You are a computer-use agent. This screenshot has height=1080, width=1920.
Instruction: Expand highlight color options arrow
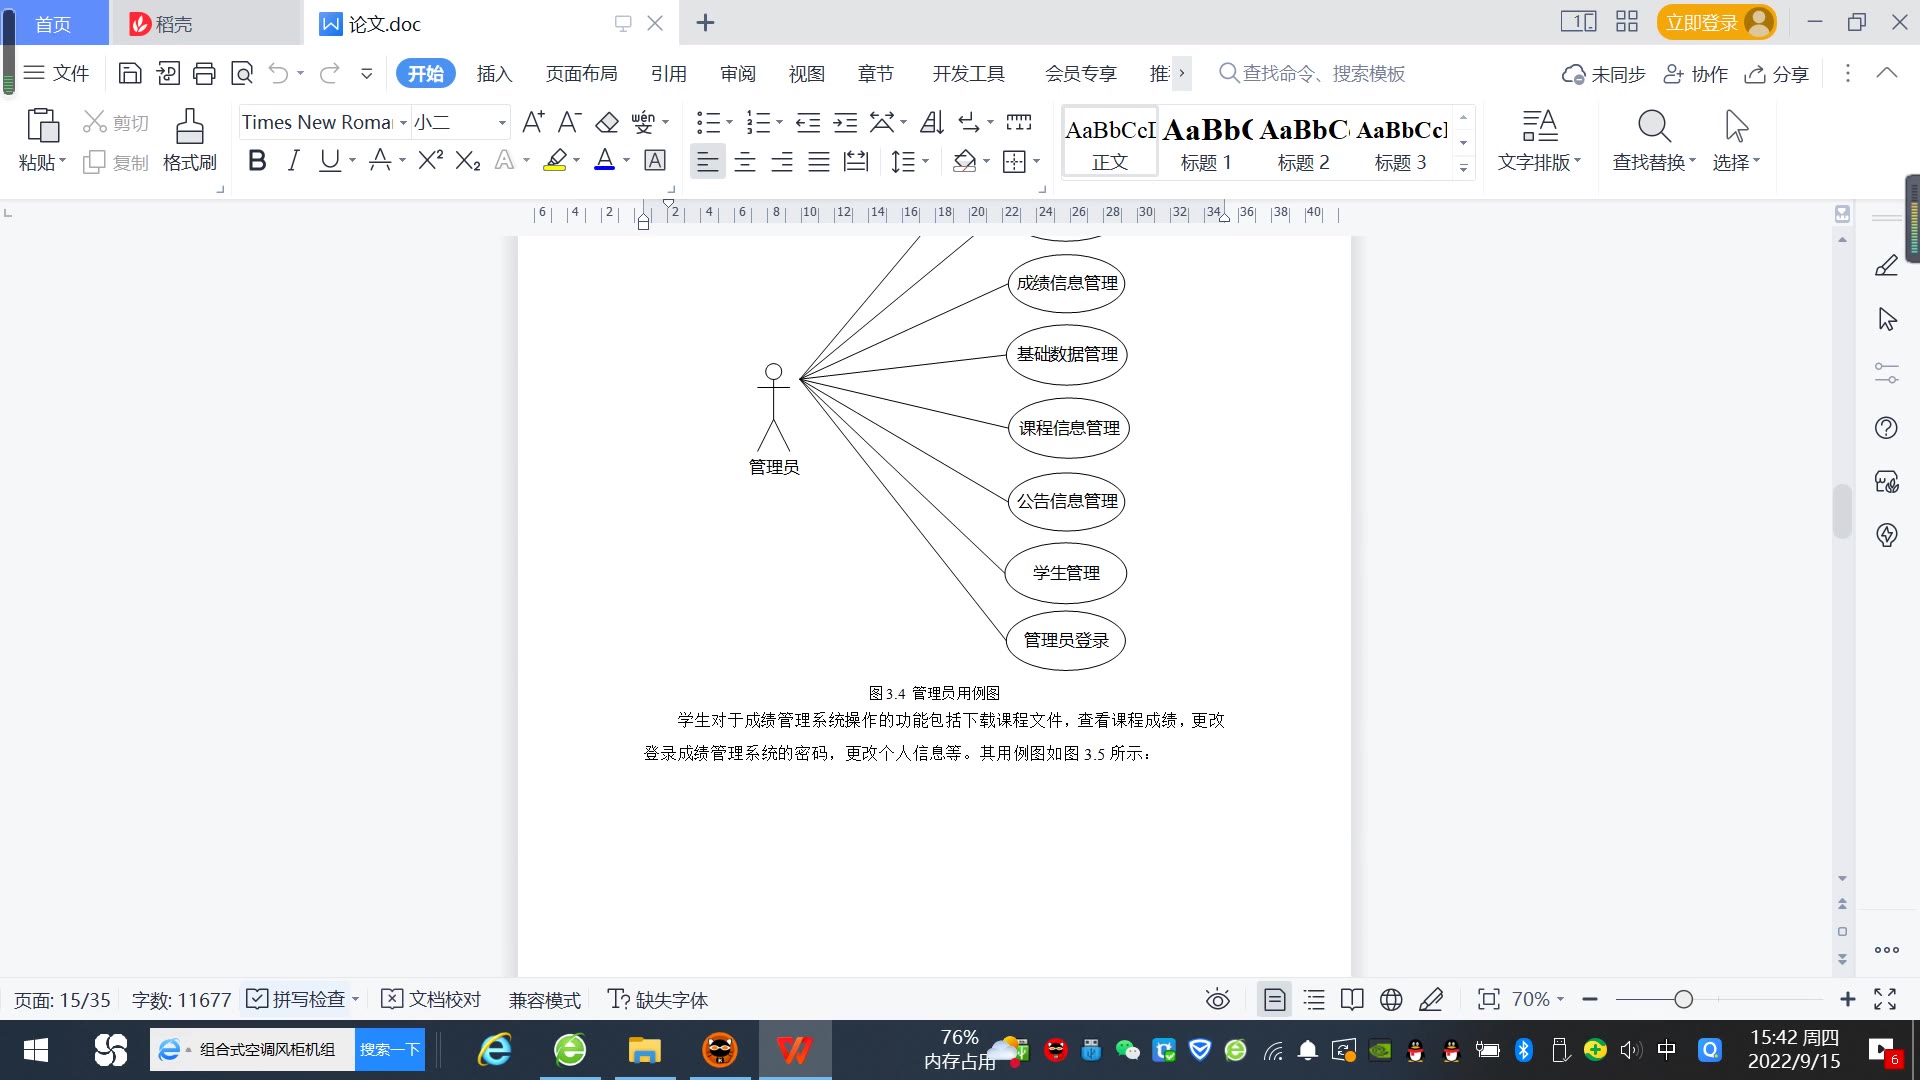click(577, 160)
